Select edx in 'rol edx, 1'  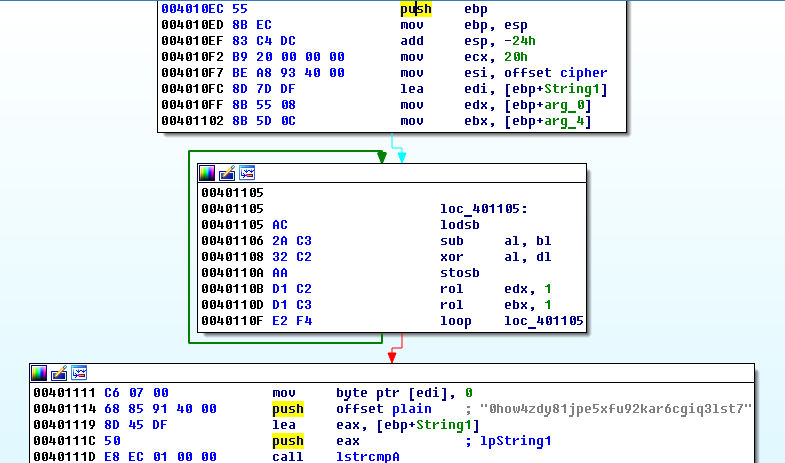[x=516, y=289]
